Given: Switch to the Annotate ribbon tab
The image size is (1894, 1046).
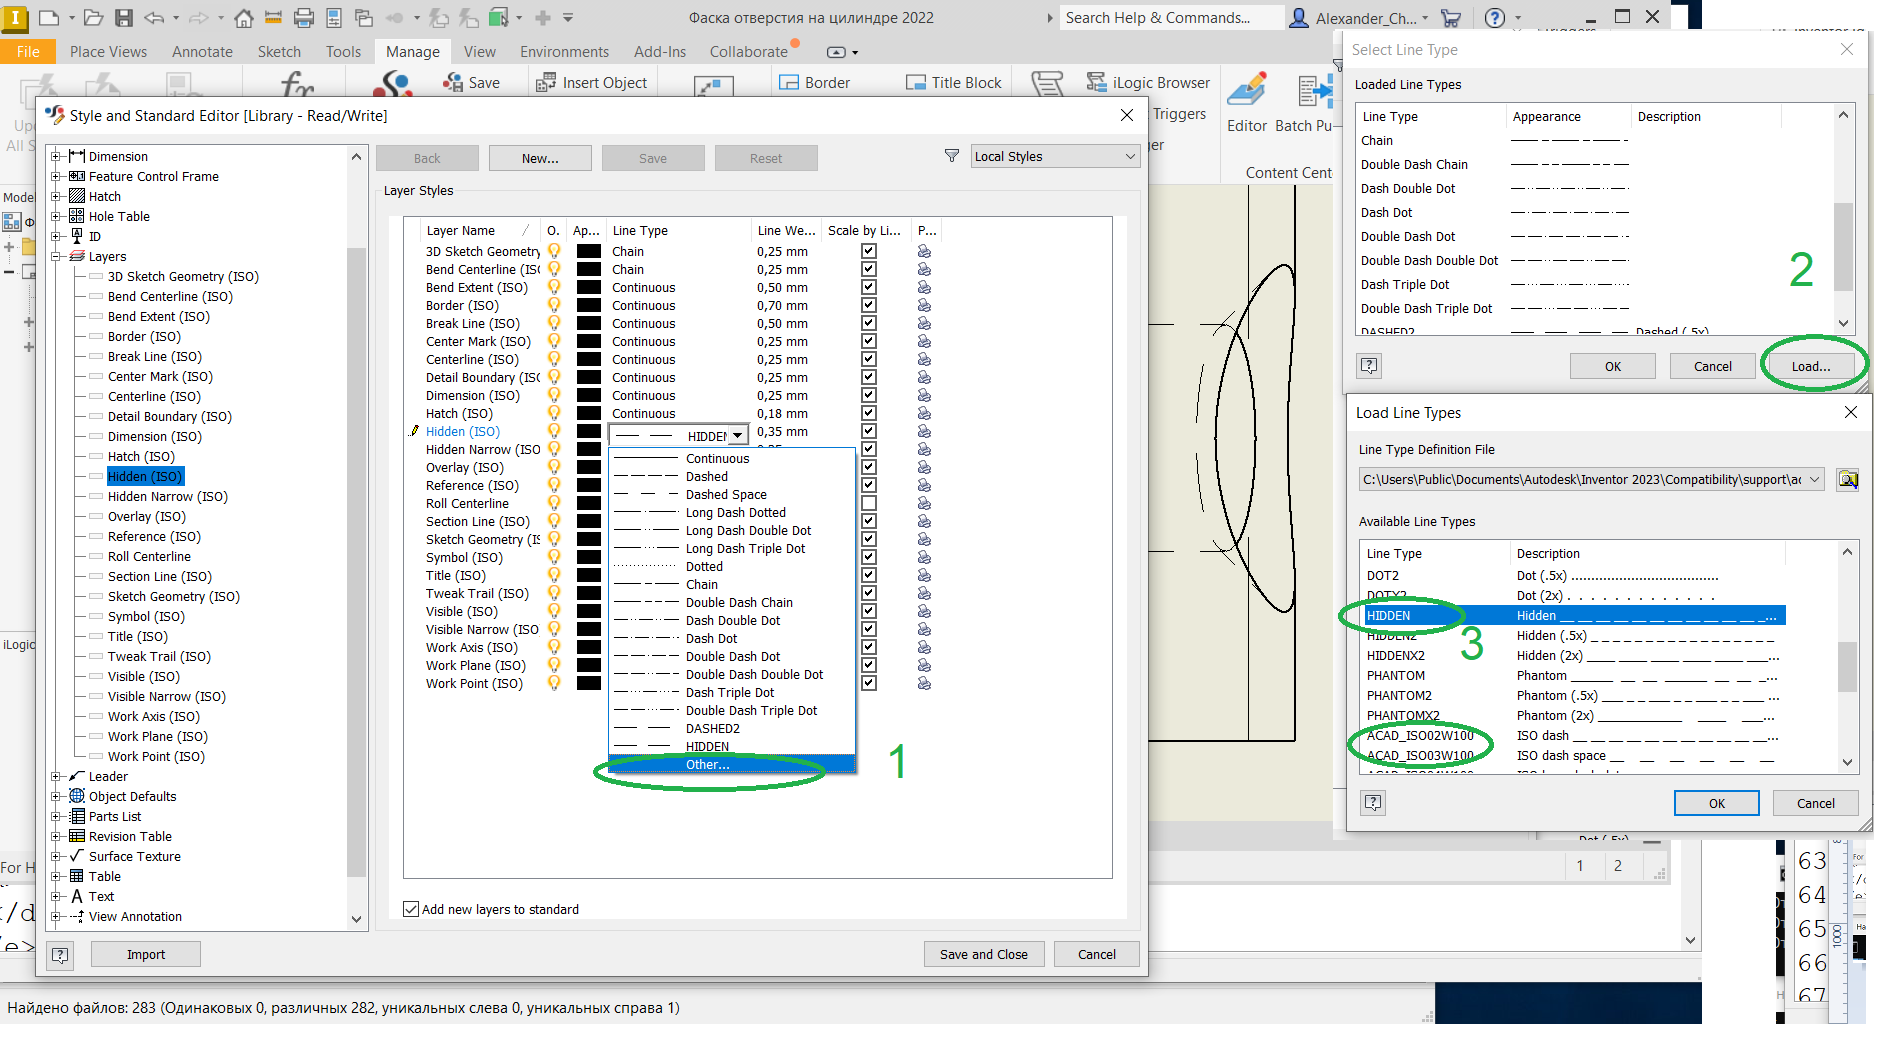Looking at the screenshot, I should coord(202,51).
